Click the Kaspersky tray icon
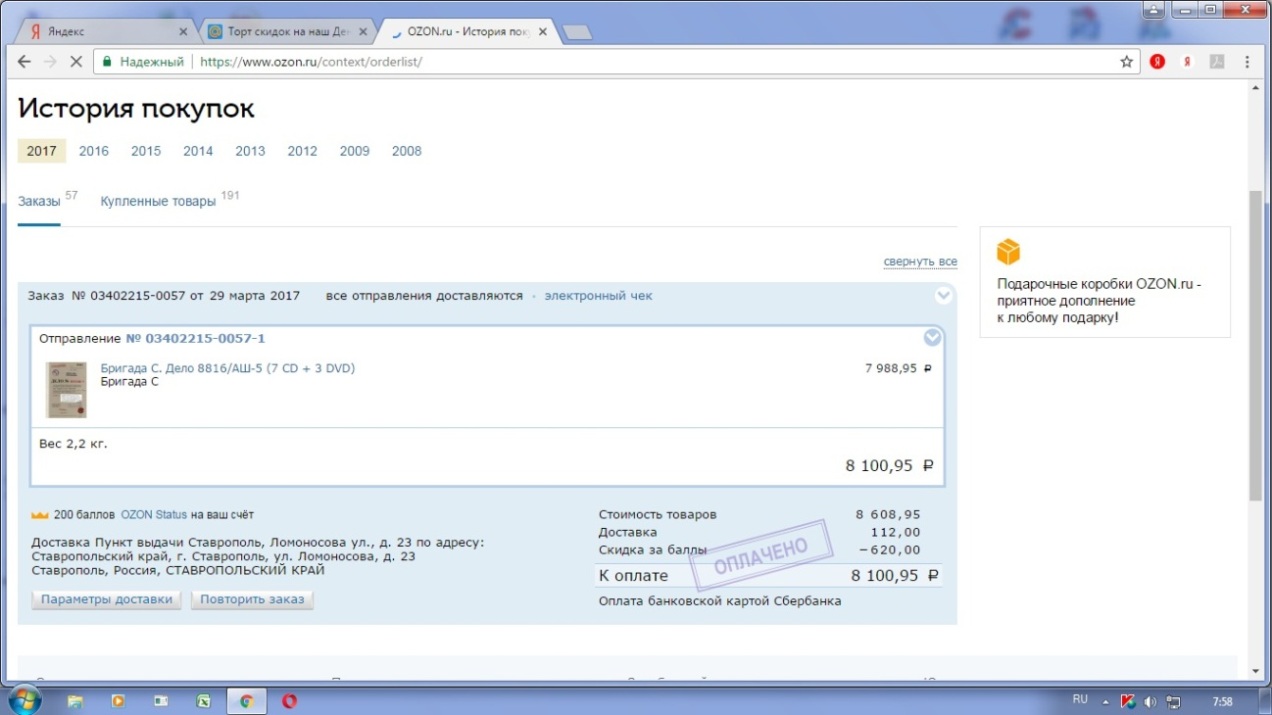 (1128, 701)
